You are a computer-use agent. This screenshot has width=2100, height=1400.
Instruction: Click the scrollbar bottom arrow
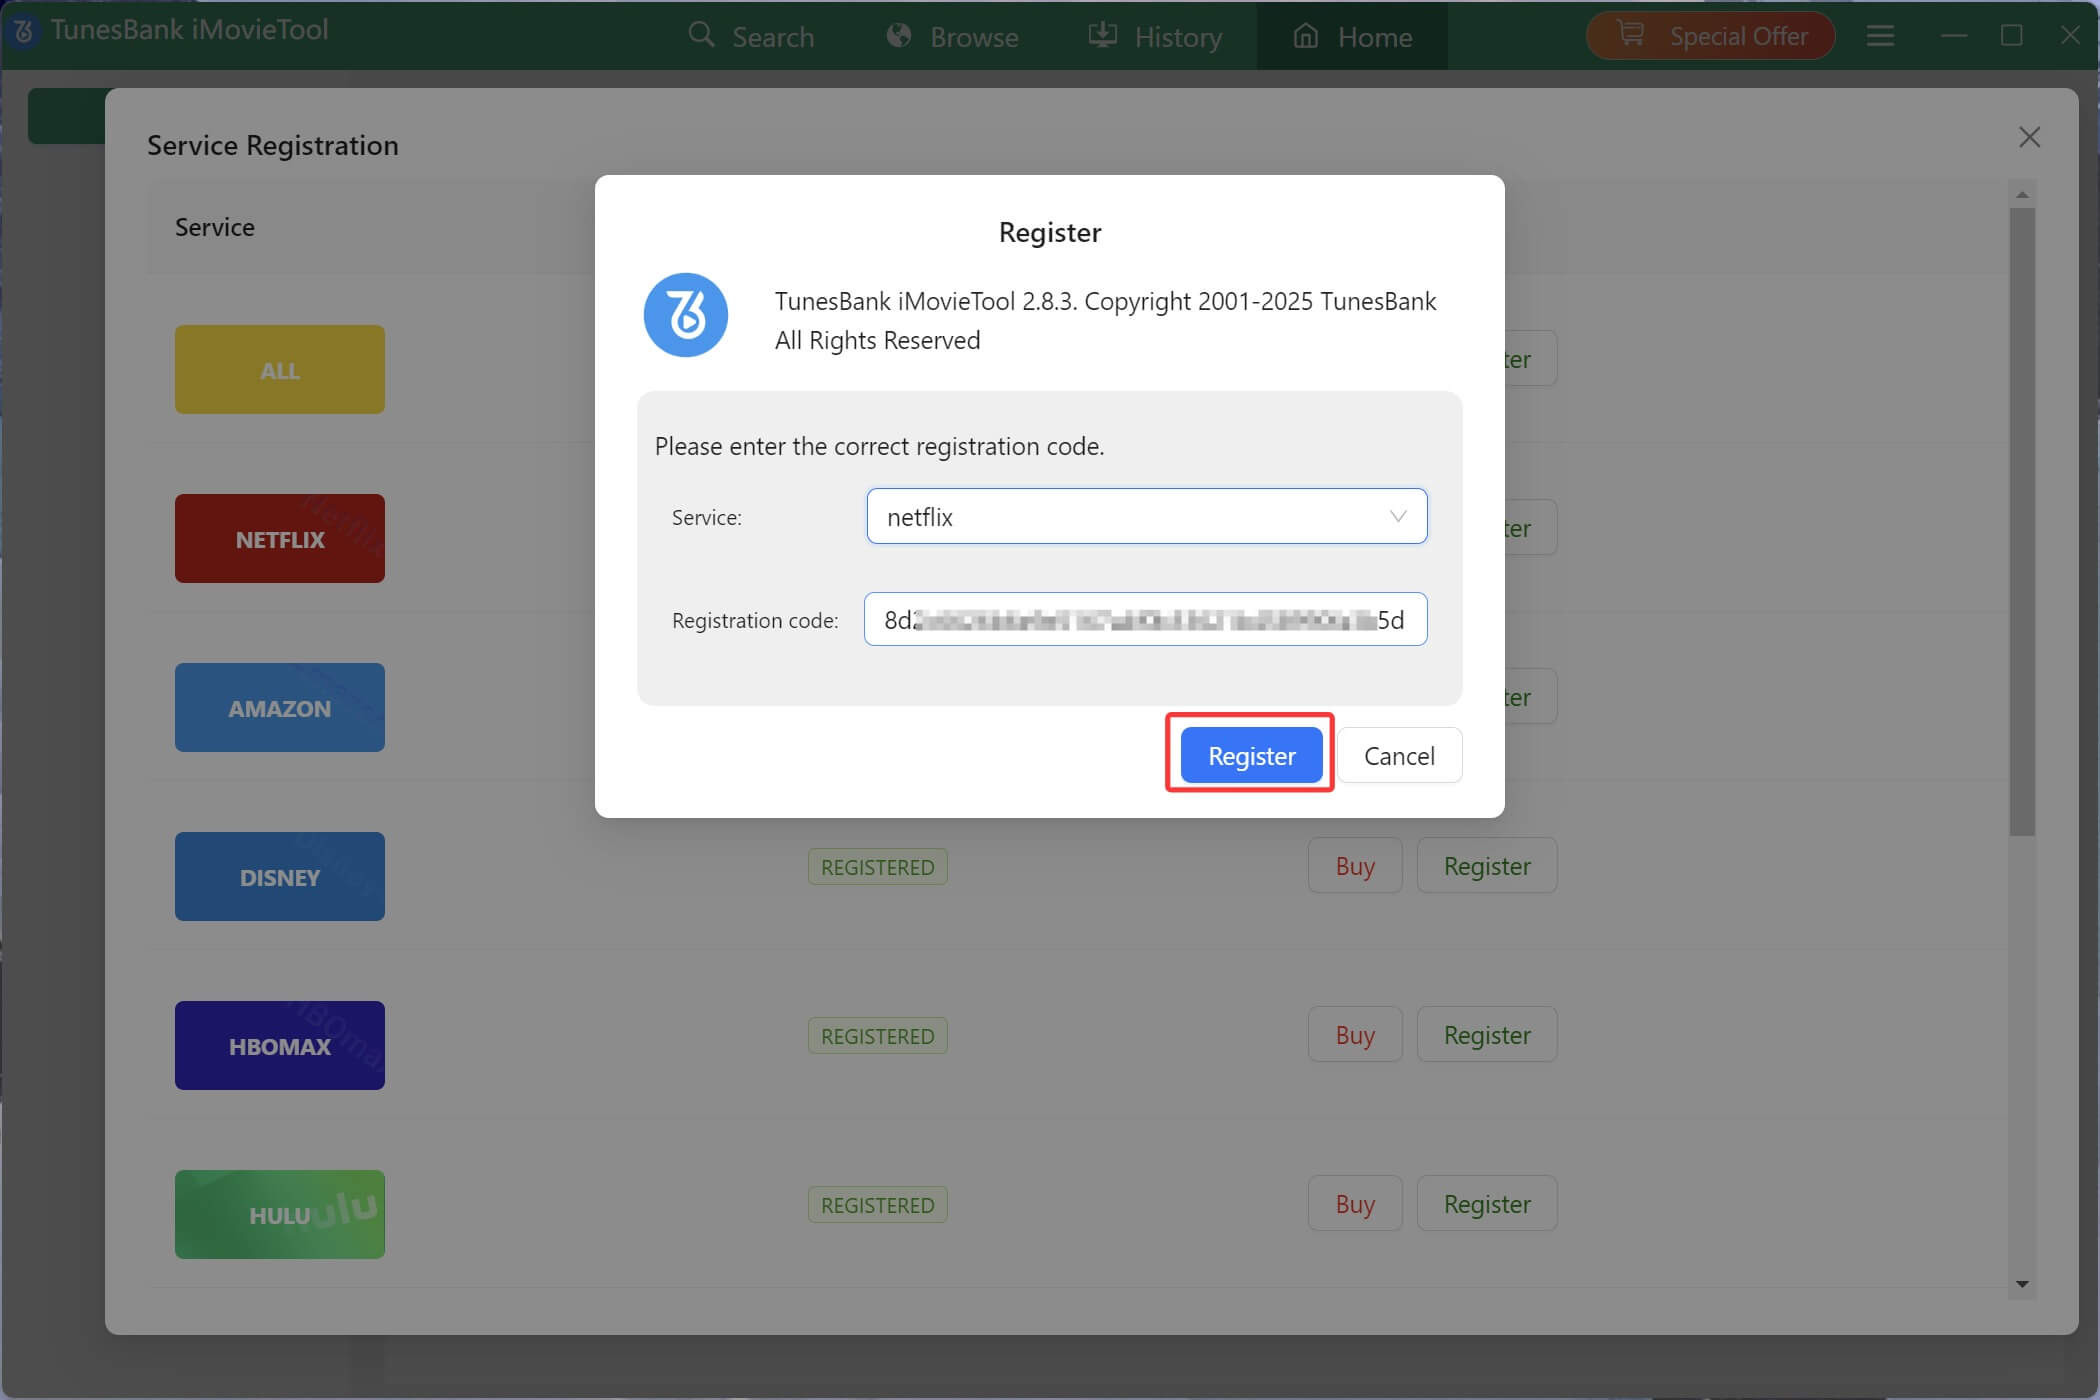[x=2022, y=1285]
